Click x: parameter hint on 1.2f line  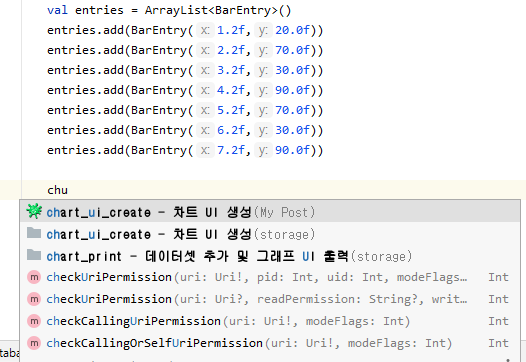click(205, 30)
